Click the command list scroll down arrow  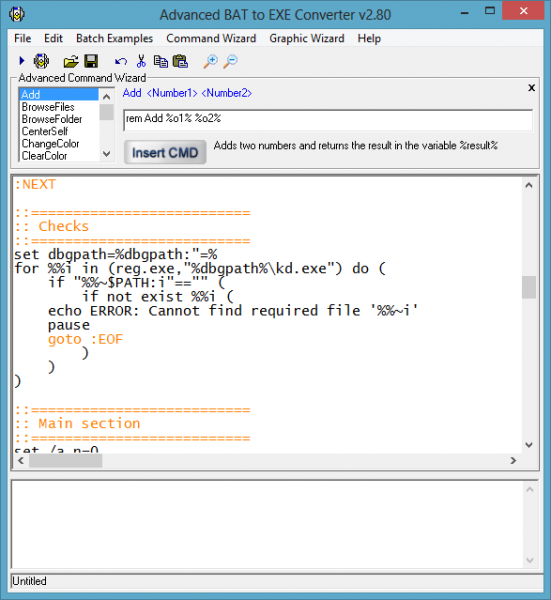[x=107, y=154]
